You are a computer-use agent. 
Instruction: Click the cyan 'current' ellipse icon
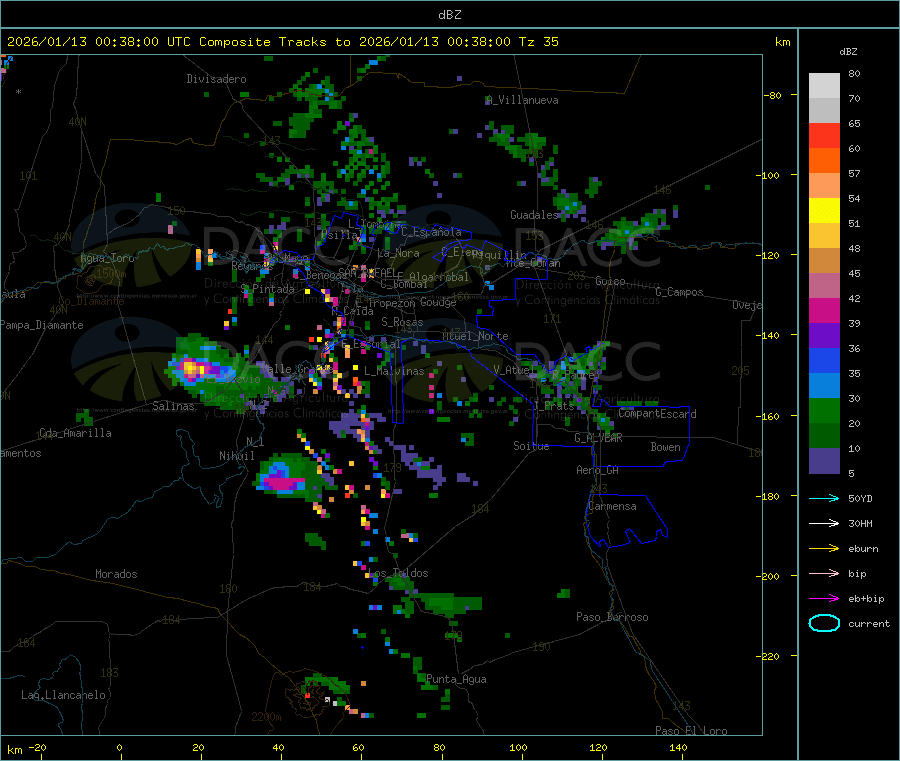(824, 623)
